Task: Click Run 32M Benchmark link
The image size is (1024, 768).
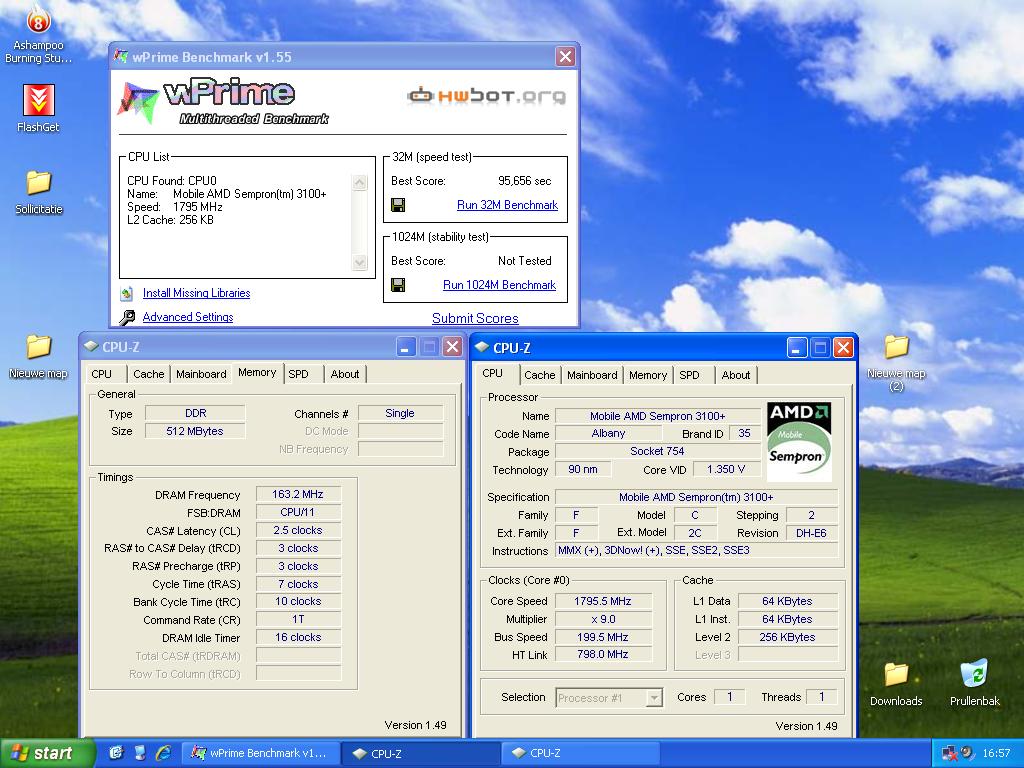Action: tap(507, 205)
